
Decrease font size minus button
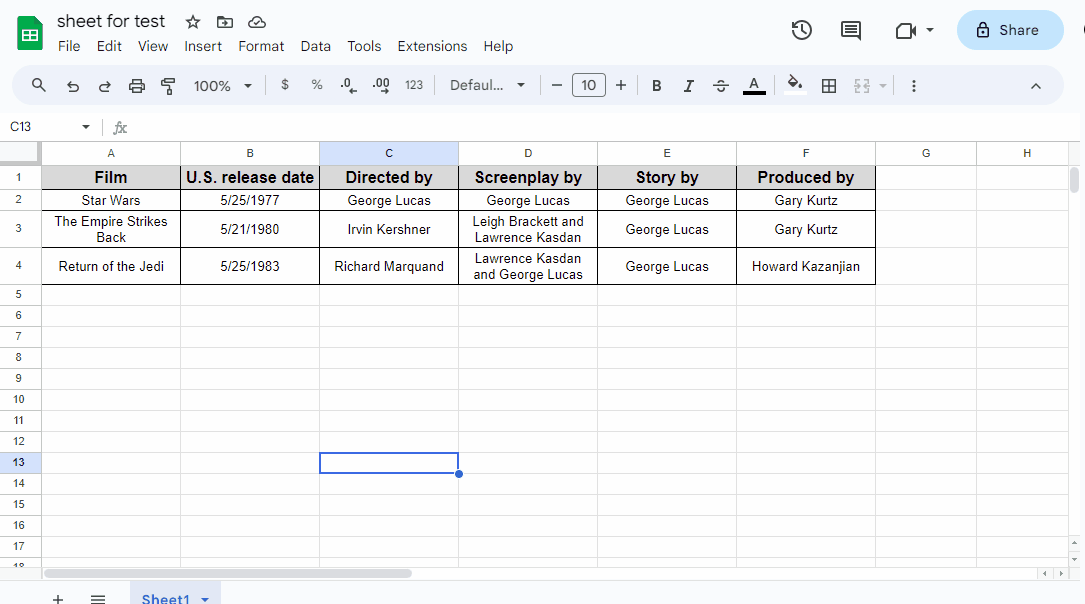[x=556, y=85]
